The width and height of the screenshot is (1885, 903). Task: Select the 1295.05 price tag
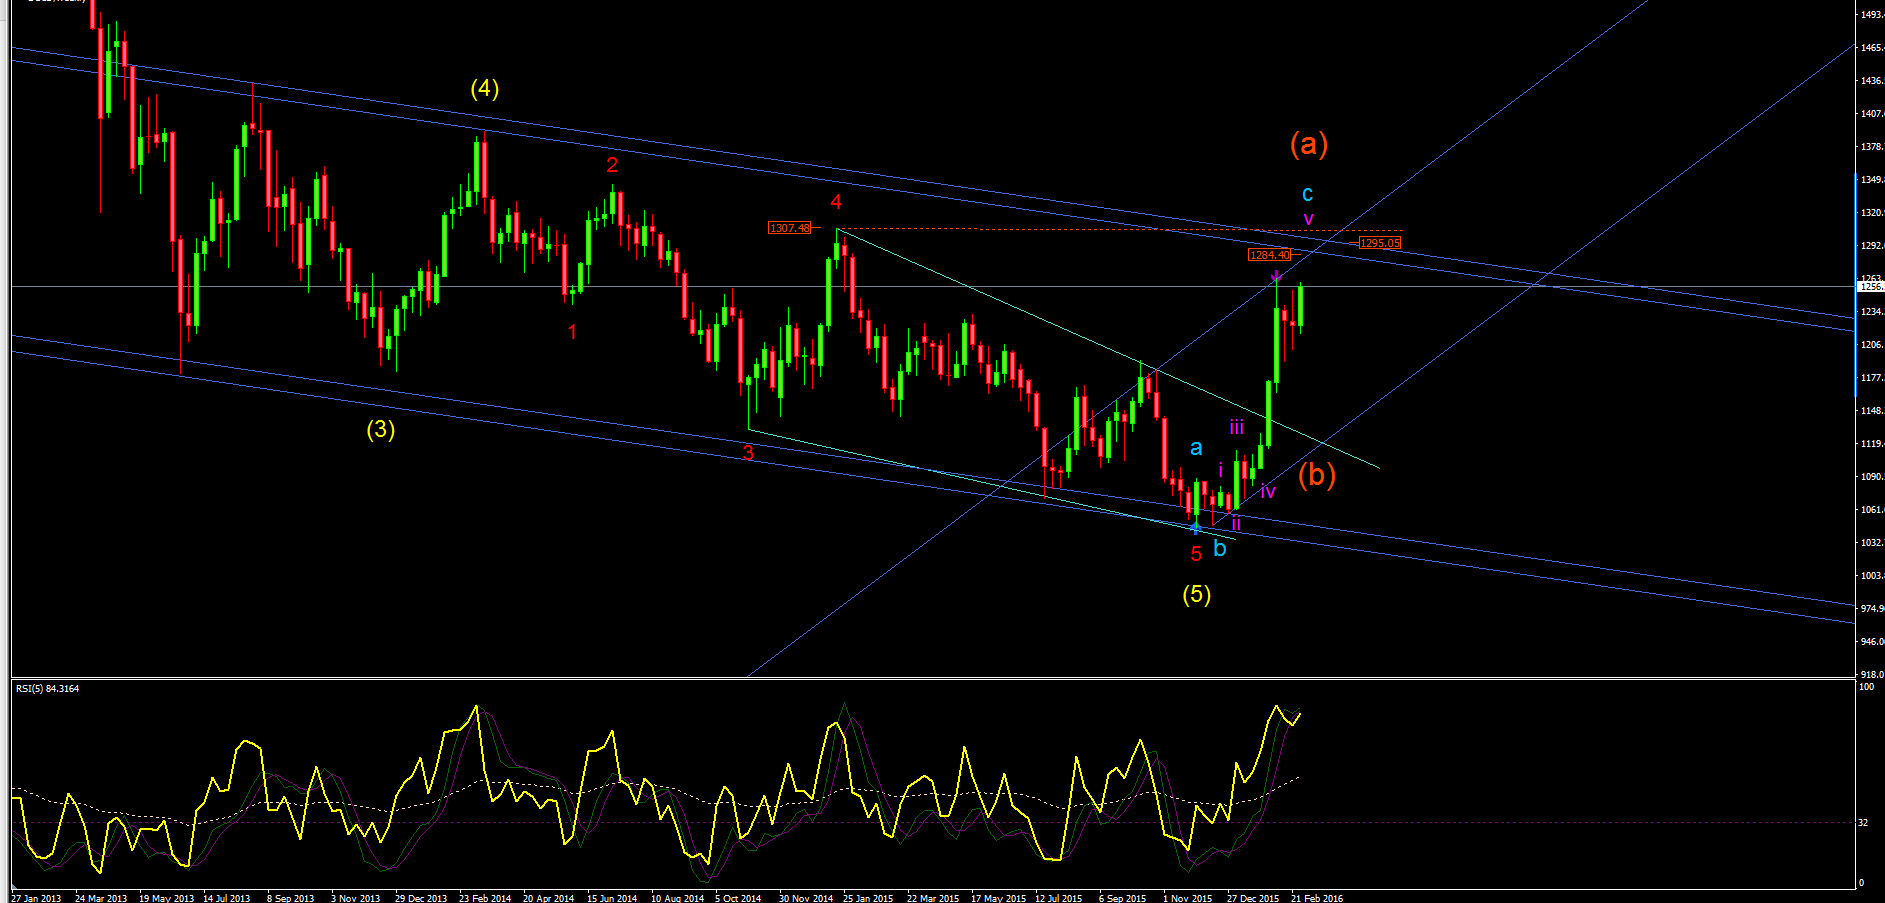(x=1380, y=243)
